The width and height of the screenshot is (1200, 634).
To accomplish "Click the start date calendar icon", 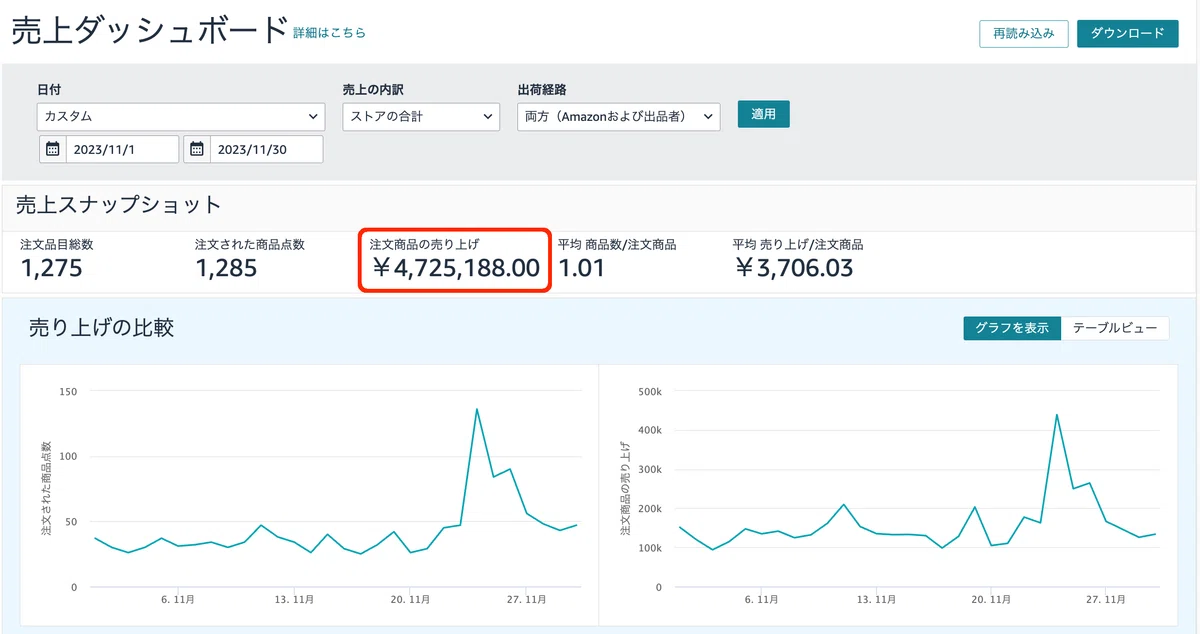I will pyautogui.click(x=52, y=149).
